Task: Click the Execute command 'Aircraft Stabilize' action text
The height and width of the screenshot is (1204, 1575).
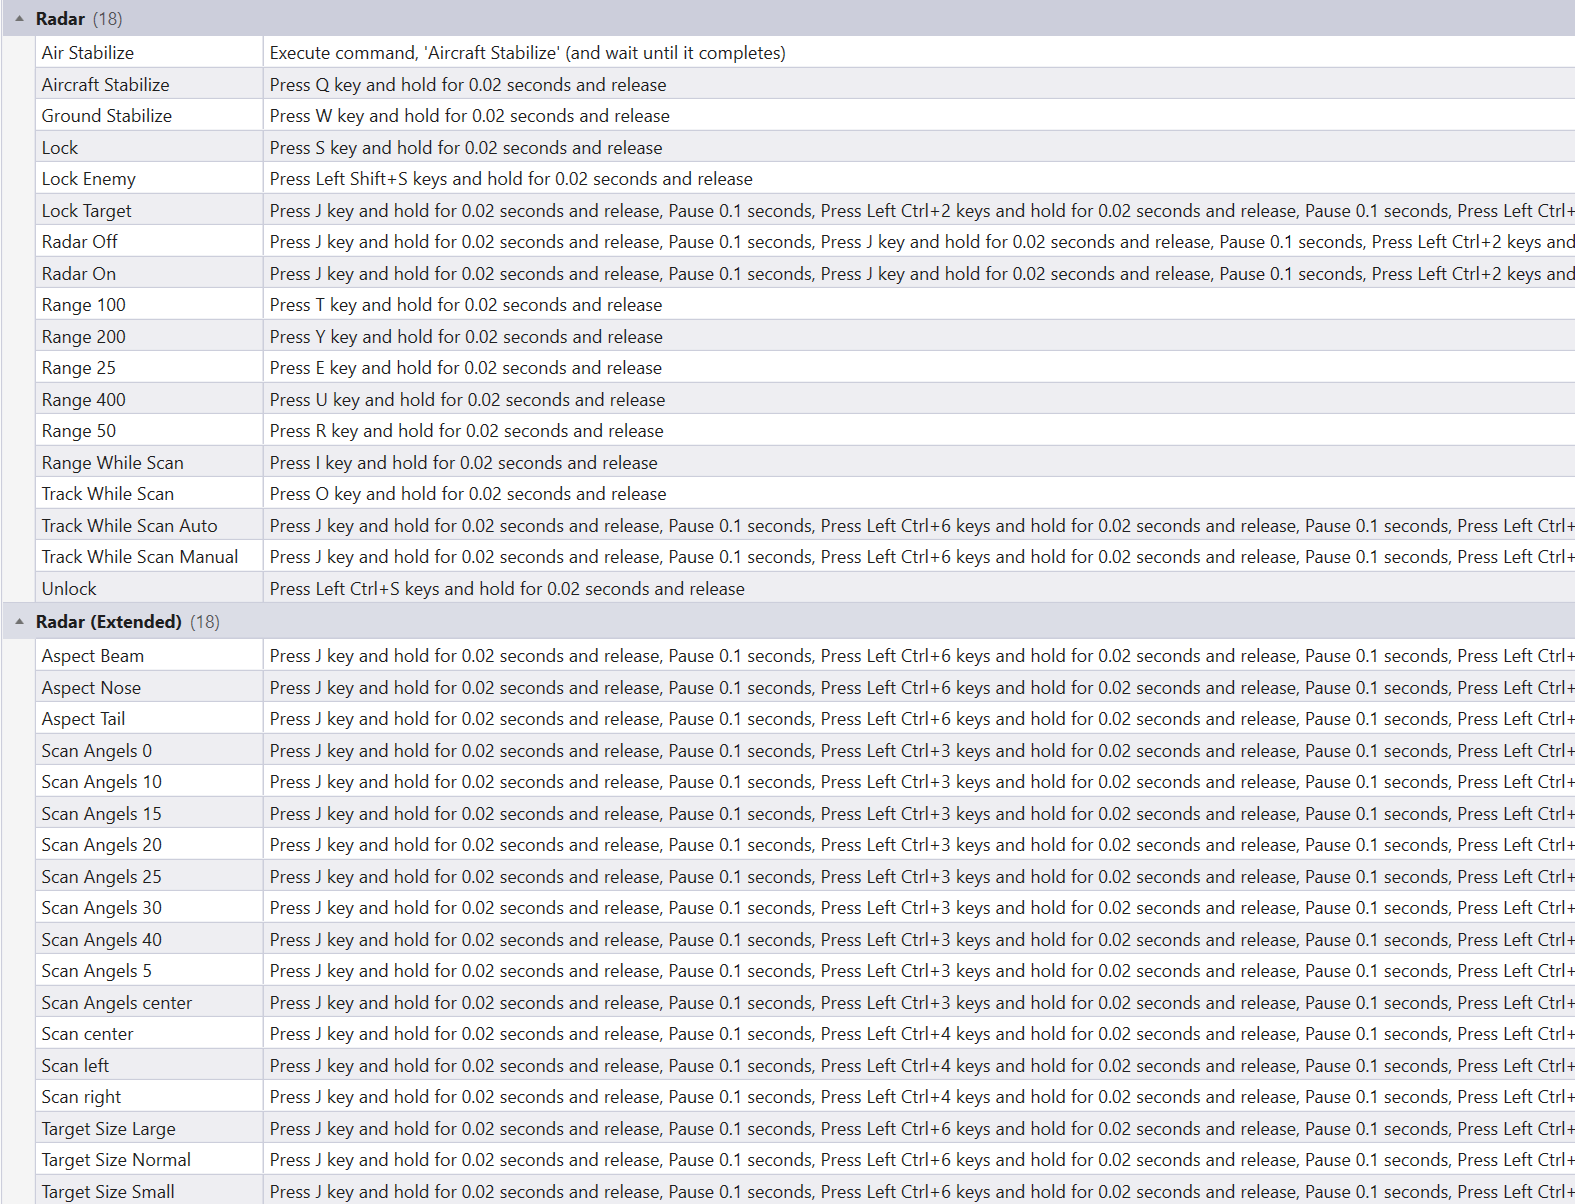Action: click(x=527, y=53)
